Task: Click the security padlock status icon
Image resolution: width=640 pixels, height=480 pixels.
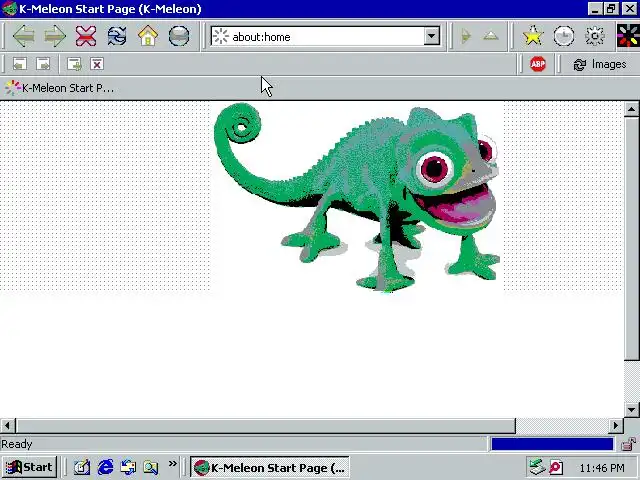Action: point(629,444)
